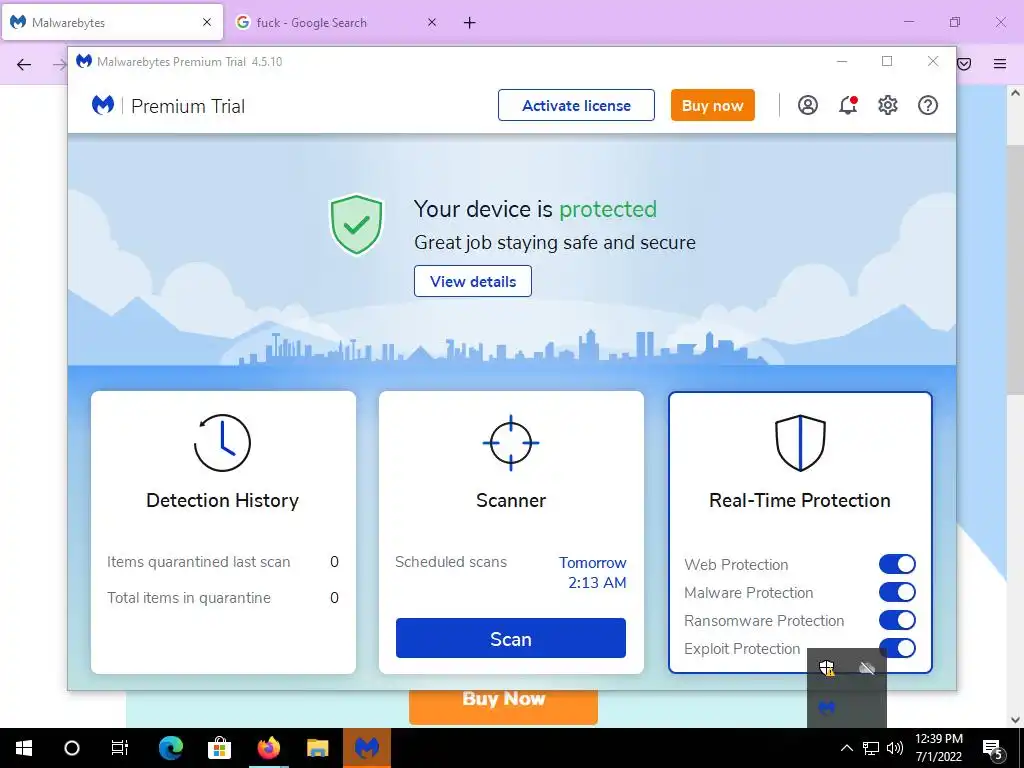Click the Real-Time Protection shield icon
This screenshot has width=1024, height=768.
[x=800, y=443]
